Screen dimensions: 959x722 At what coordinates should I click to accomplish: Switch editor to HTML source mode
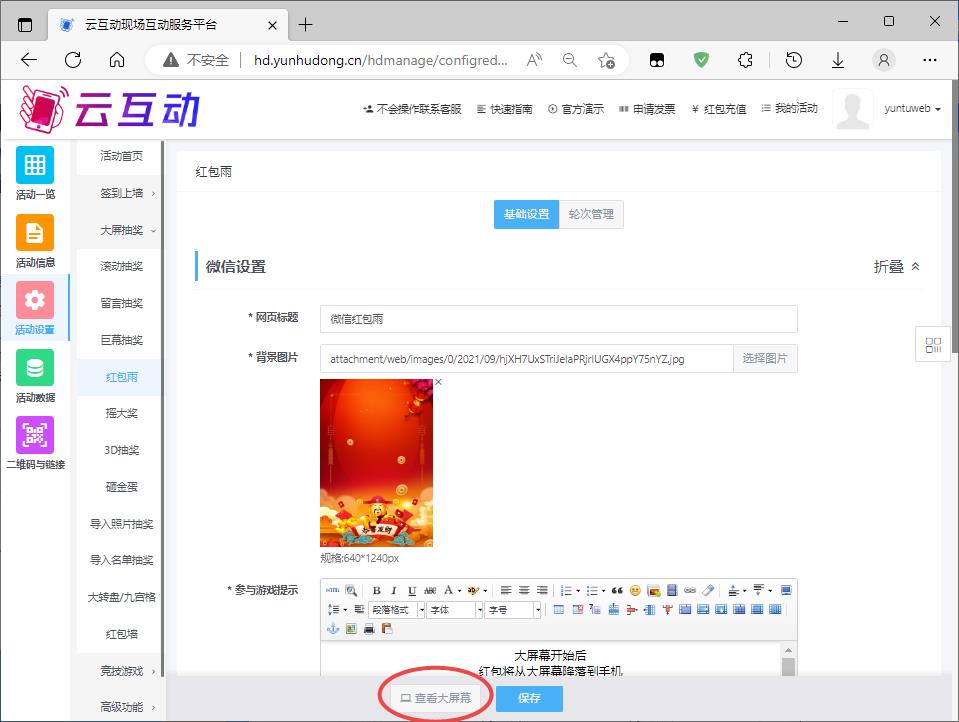(x=332, y=590)
